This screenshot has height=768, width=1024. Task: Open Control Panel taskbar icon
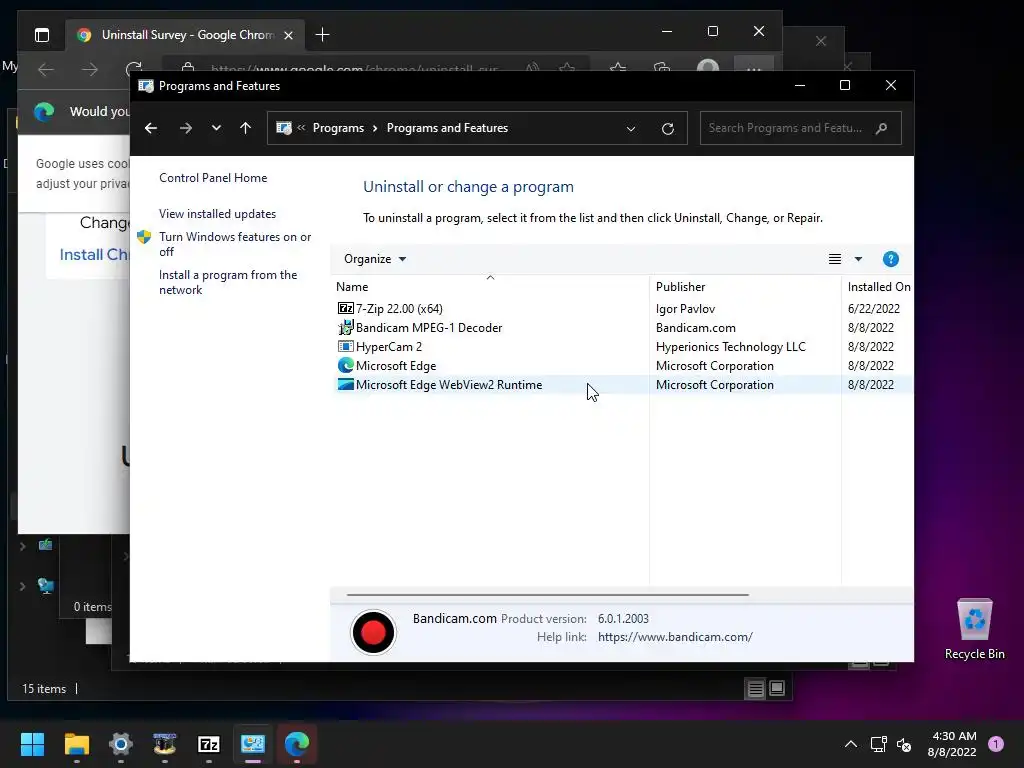(x=253, y=744)
